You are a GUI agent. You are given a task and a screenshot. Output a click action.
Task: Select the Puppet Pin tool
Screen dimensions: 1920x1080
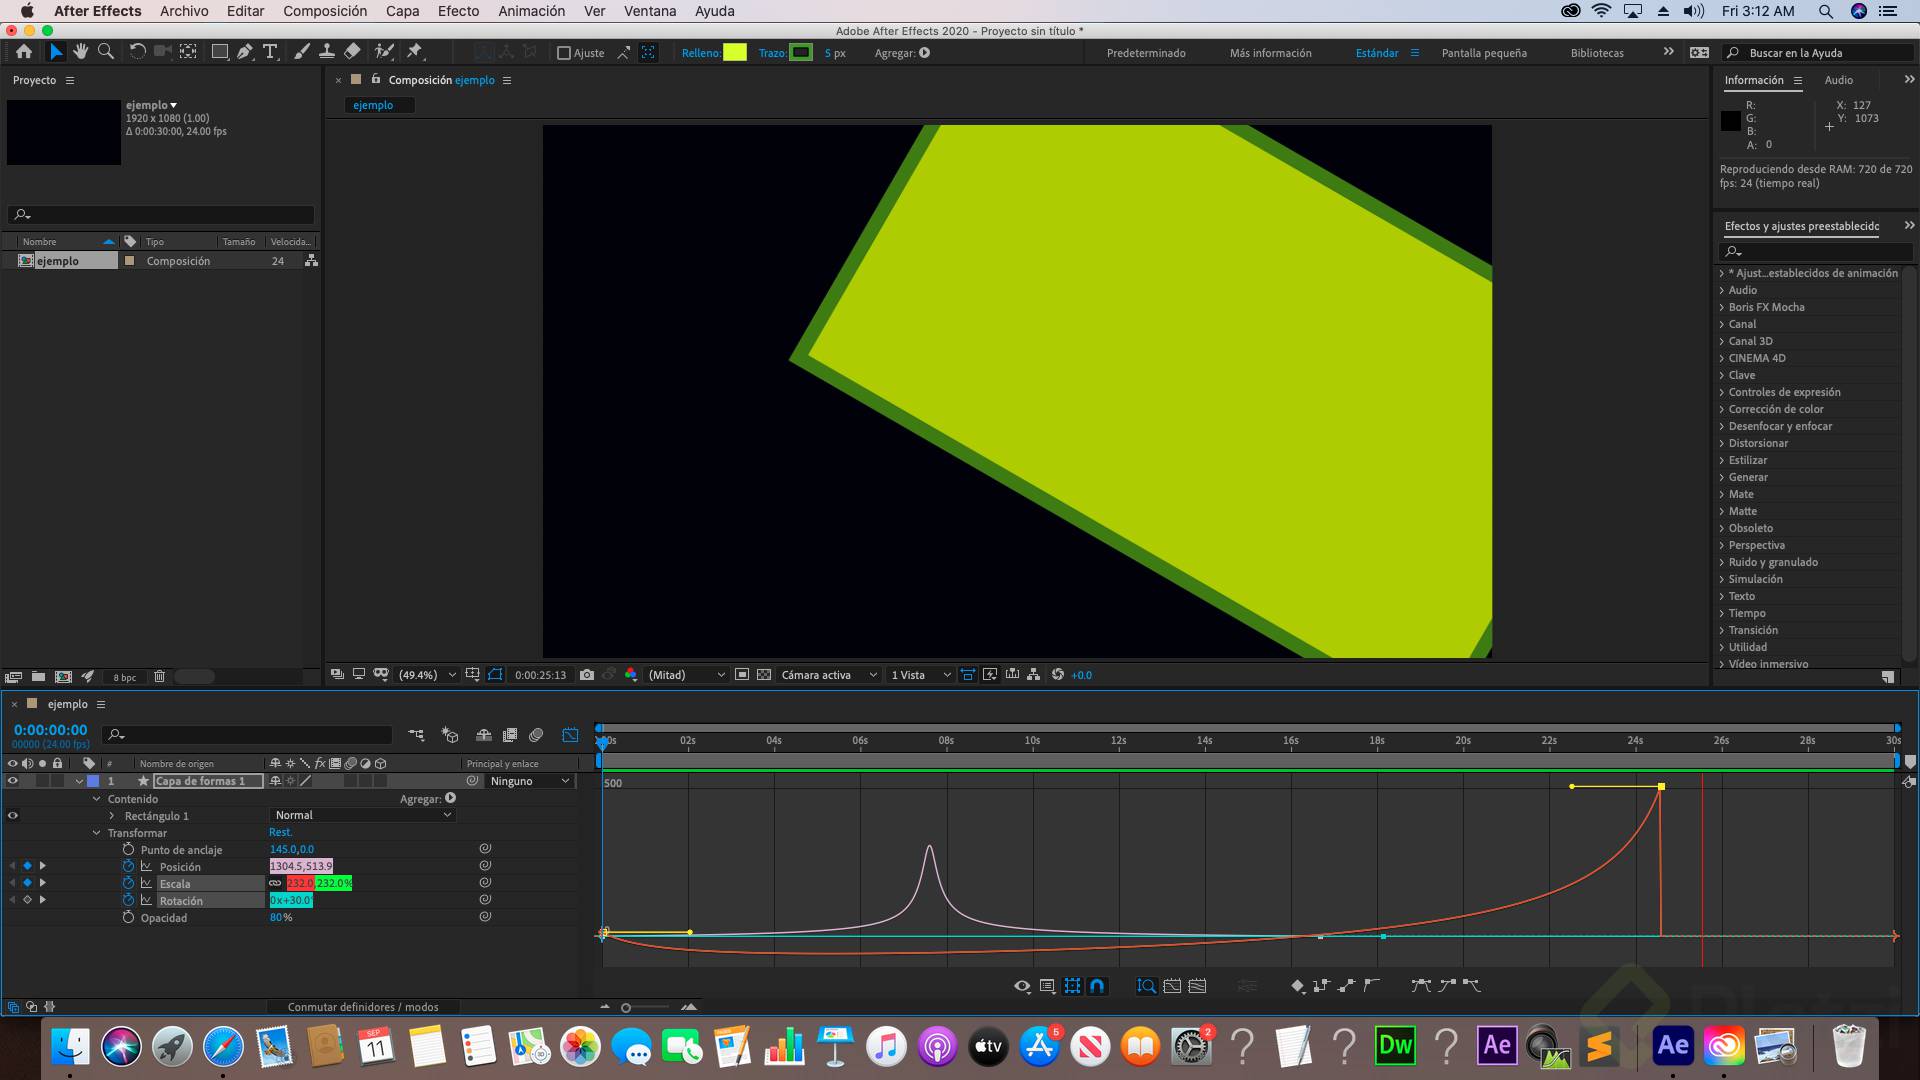[414, 52]
